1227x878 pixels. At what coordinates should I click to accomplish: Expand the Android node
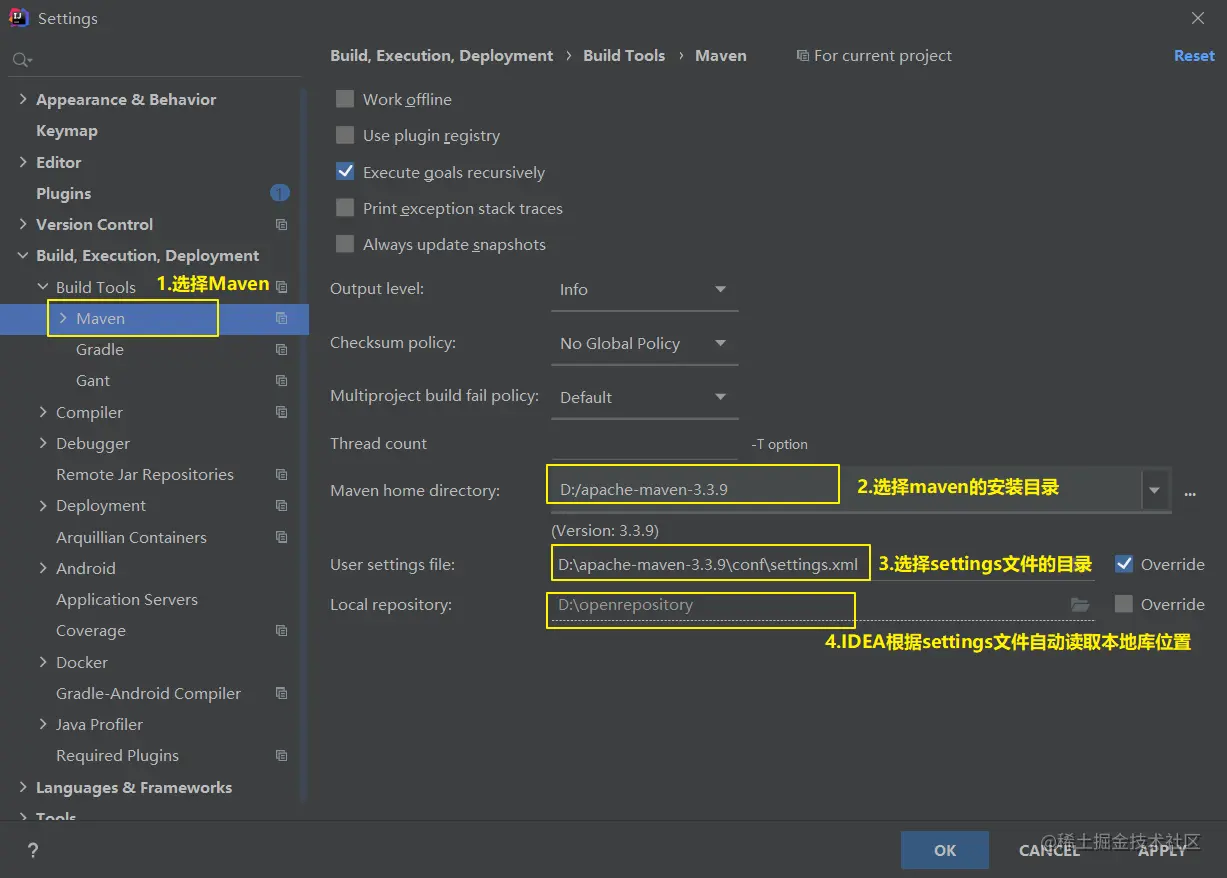tap(43, 568)
